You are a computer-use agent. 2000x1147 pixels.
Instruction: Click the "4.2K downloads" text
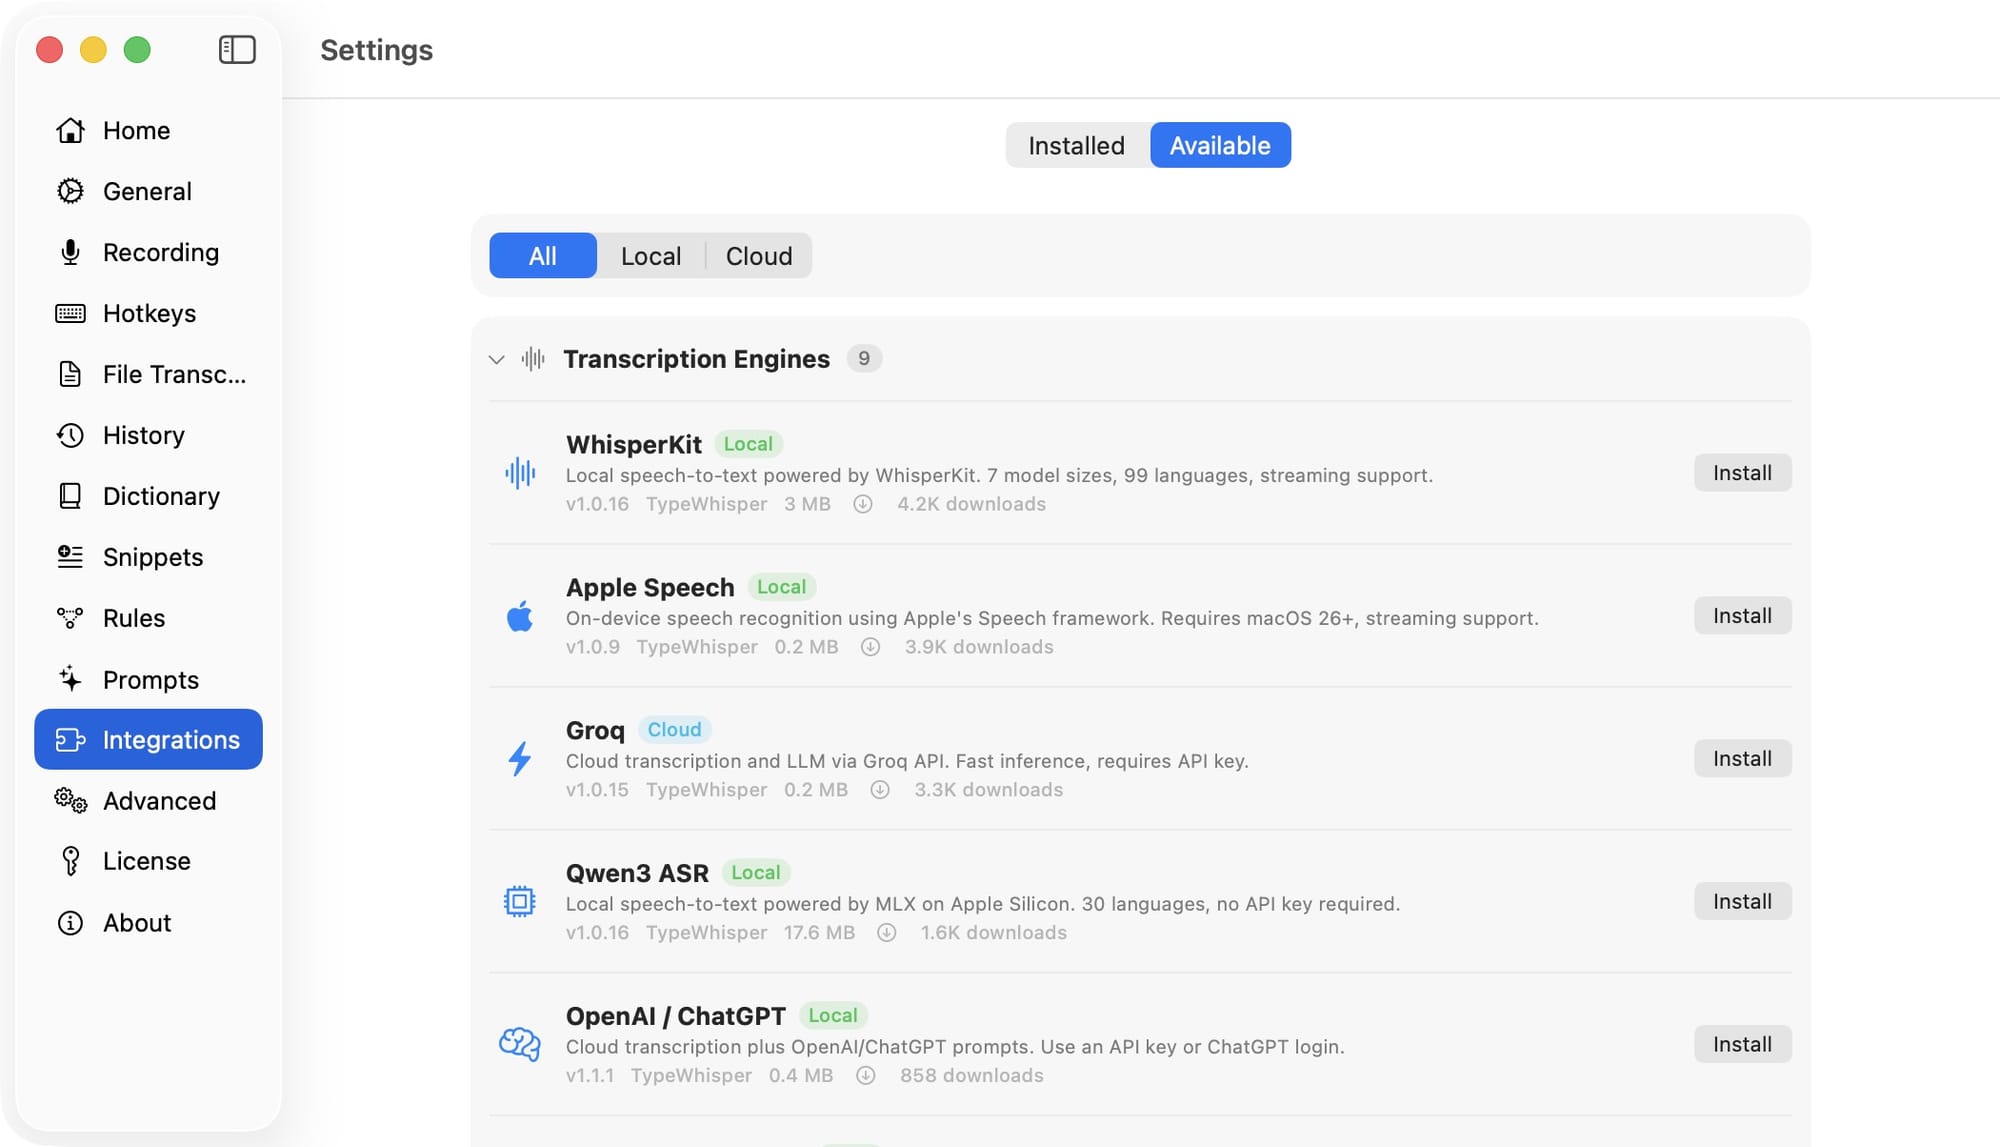tap(971, 504)
